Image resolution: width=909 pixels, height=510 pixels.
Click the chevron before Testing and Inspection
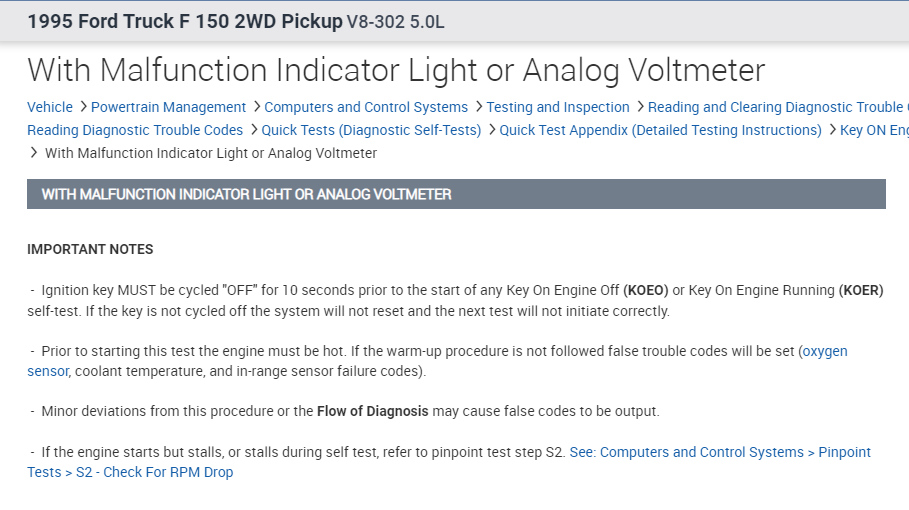(478, 107)
